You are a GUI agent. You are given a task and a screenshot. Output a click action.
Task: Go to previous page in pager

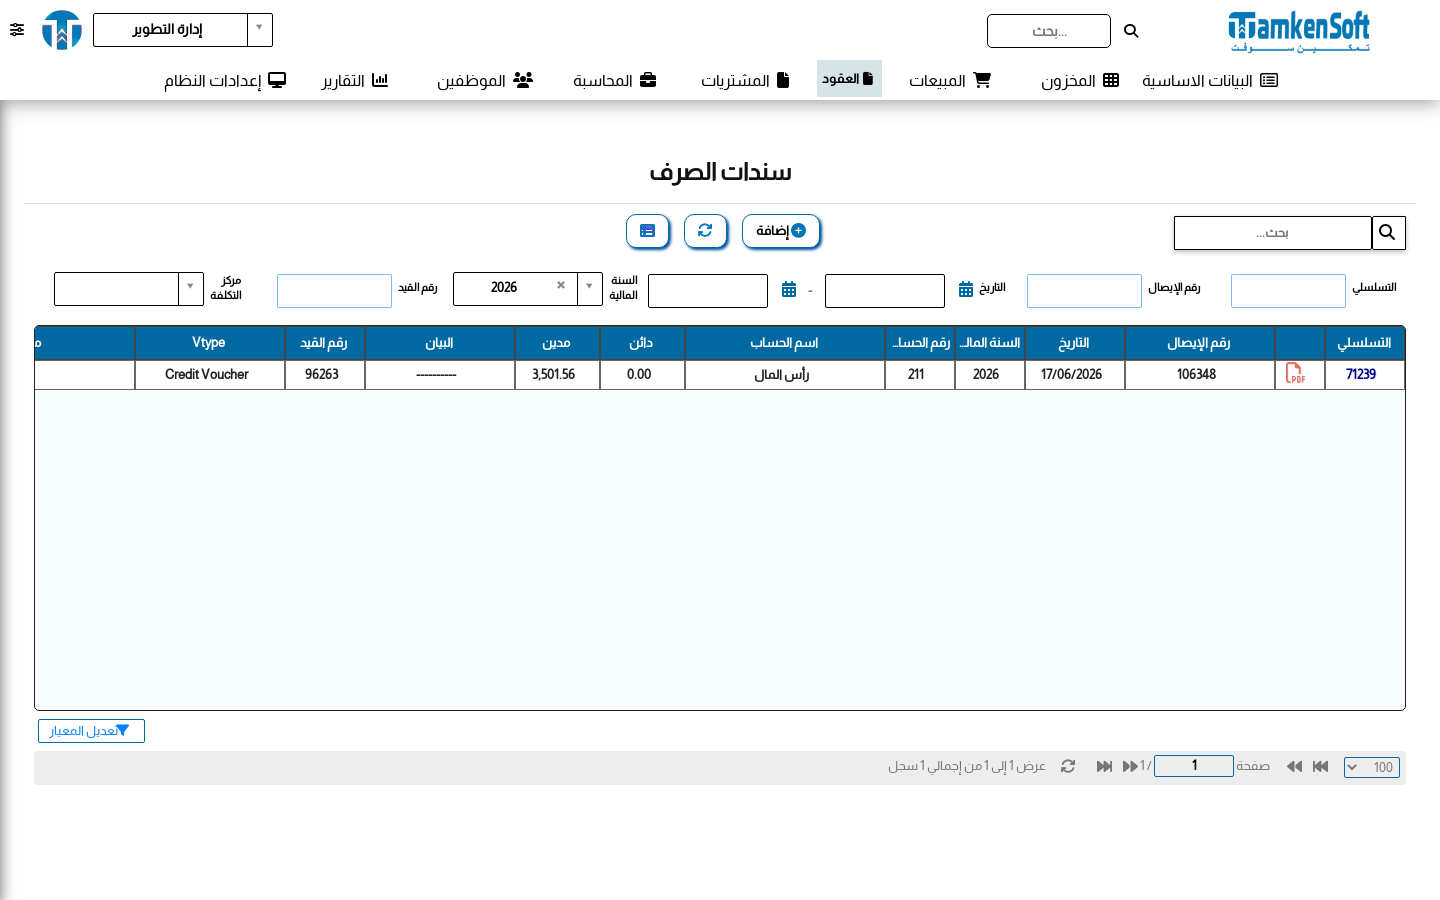(1294, 766)
